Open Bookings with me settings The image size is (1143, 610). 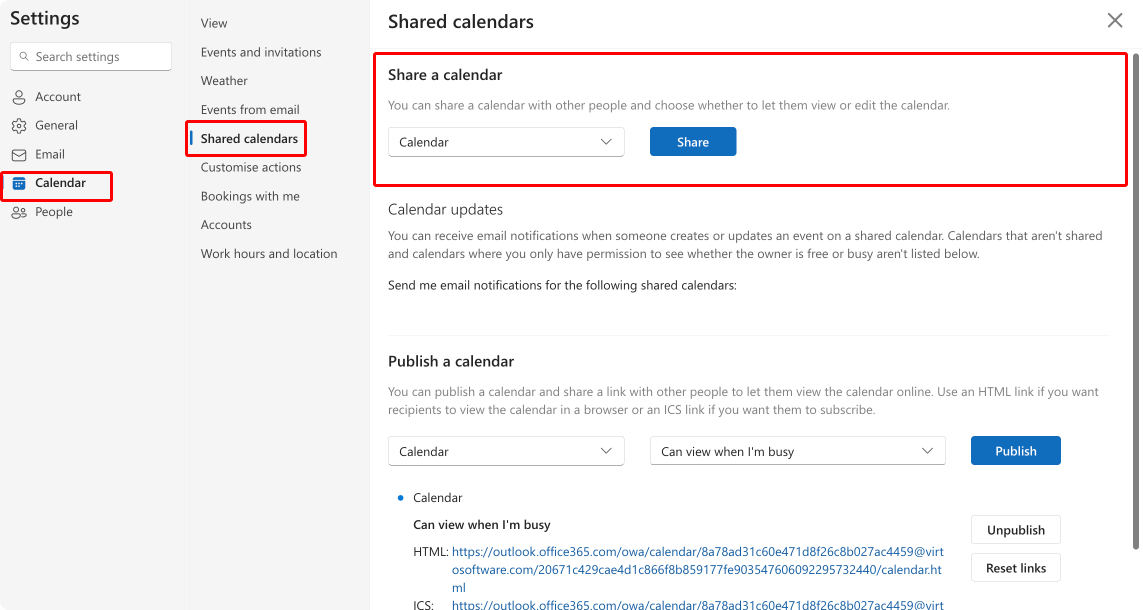click(250, 196)
